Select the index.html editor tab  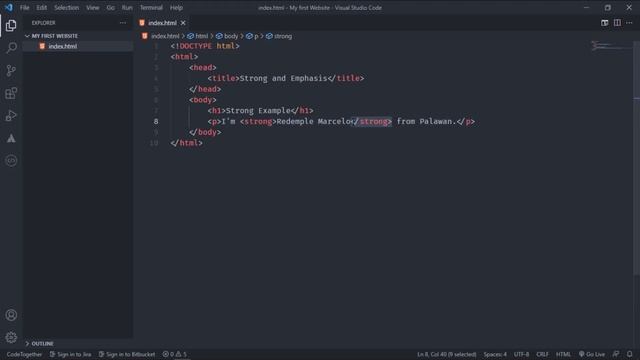pos(162,23)
